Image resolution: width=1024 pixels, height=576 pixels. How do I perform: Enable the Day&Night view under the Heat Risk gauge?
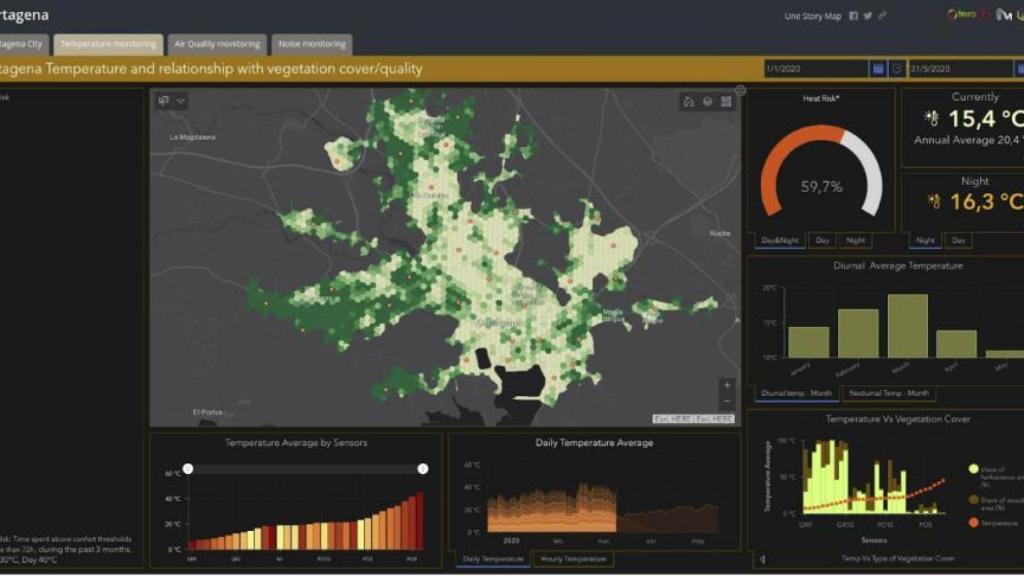pyautogui.click(x=778, y=240)
